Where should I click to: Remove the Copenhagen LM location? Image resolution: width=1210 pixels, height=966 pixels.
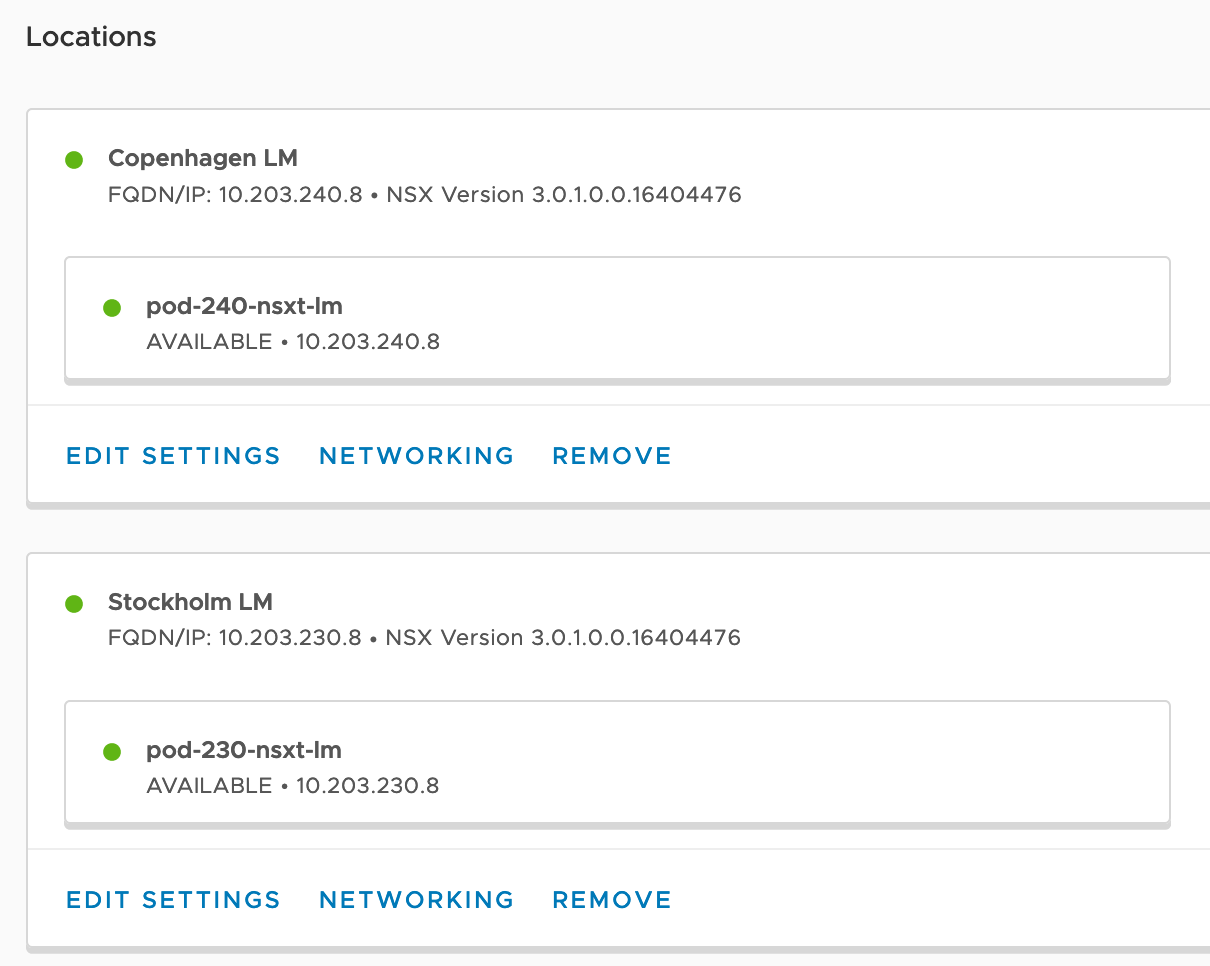(612, 456)
